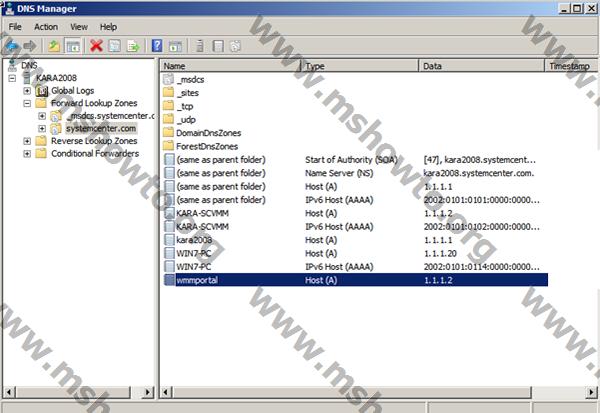Viewport: 600px width, 413px height.
Task: Collapse the KARA2008 server node
Action: coord(12,78)
